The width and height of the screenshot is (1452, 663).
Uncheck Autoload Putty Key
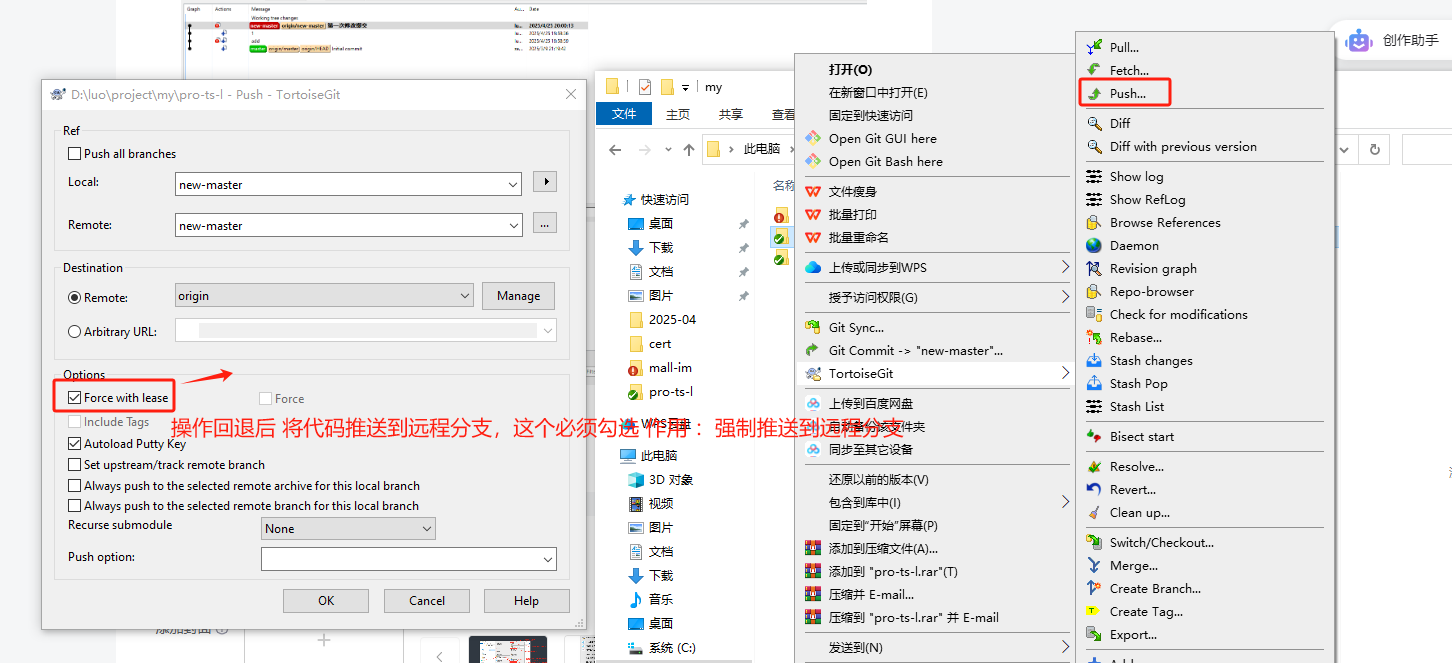(x=74, y=444)
